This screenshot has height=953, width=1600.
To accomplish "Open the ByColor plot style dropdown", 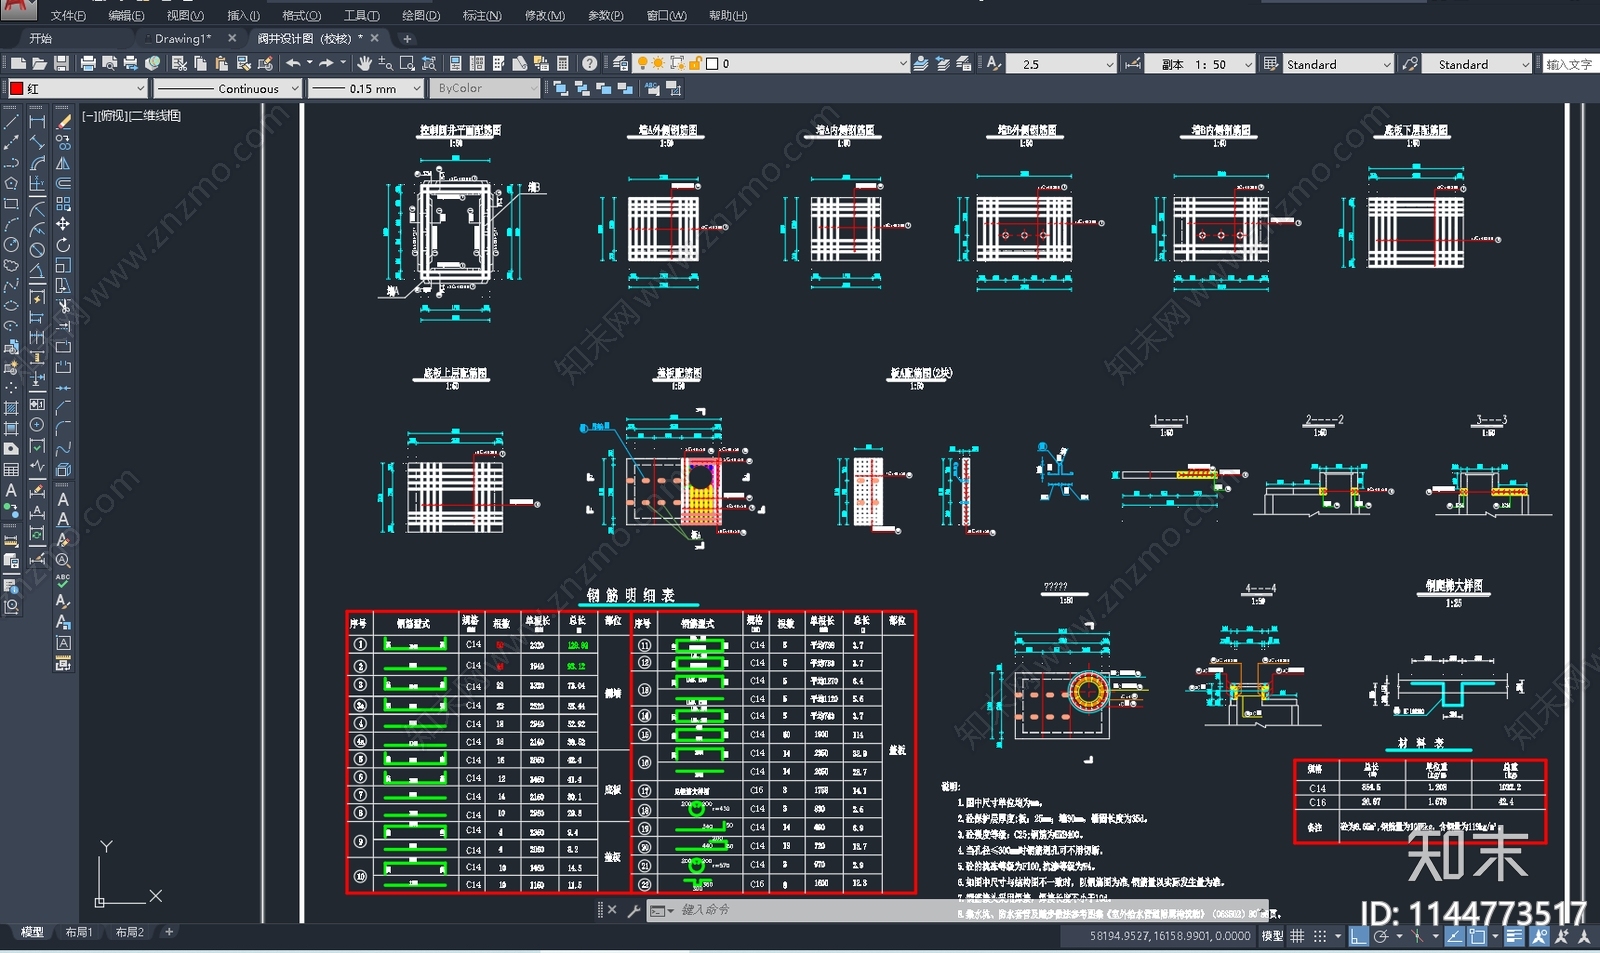I will point(484,88).
